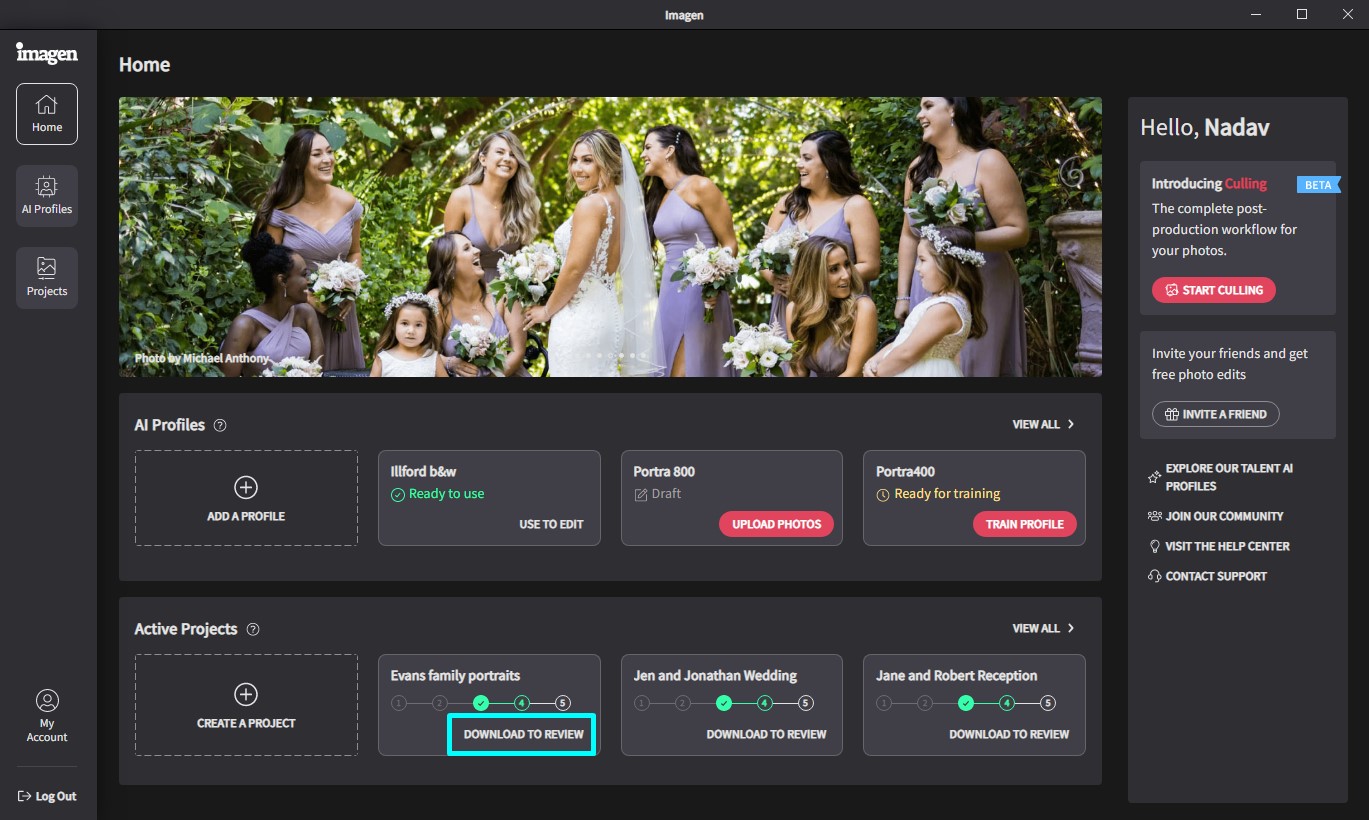1369x820 pixels.
Task: Log out of the Imagen account
Action: point(47,796)
